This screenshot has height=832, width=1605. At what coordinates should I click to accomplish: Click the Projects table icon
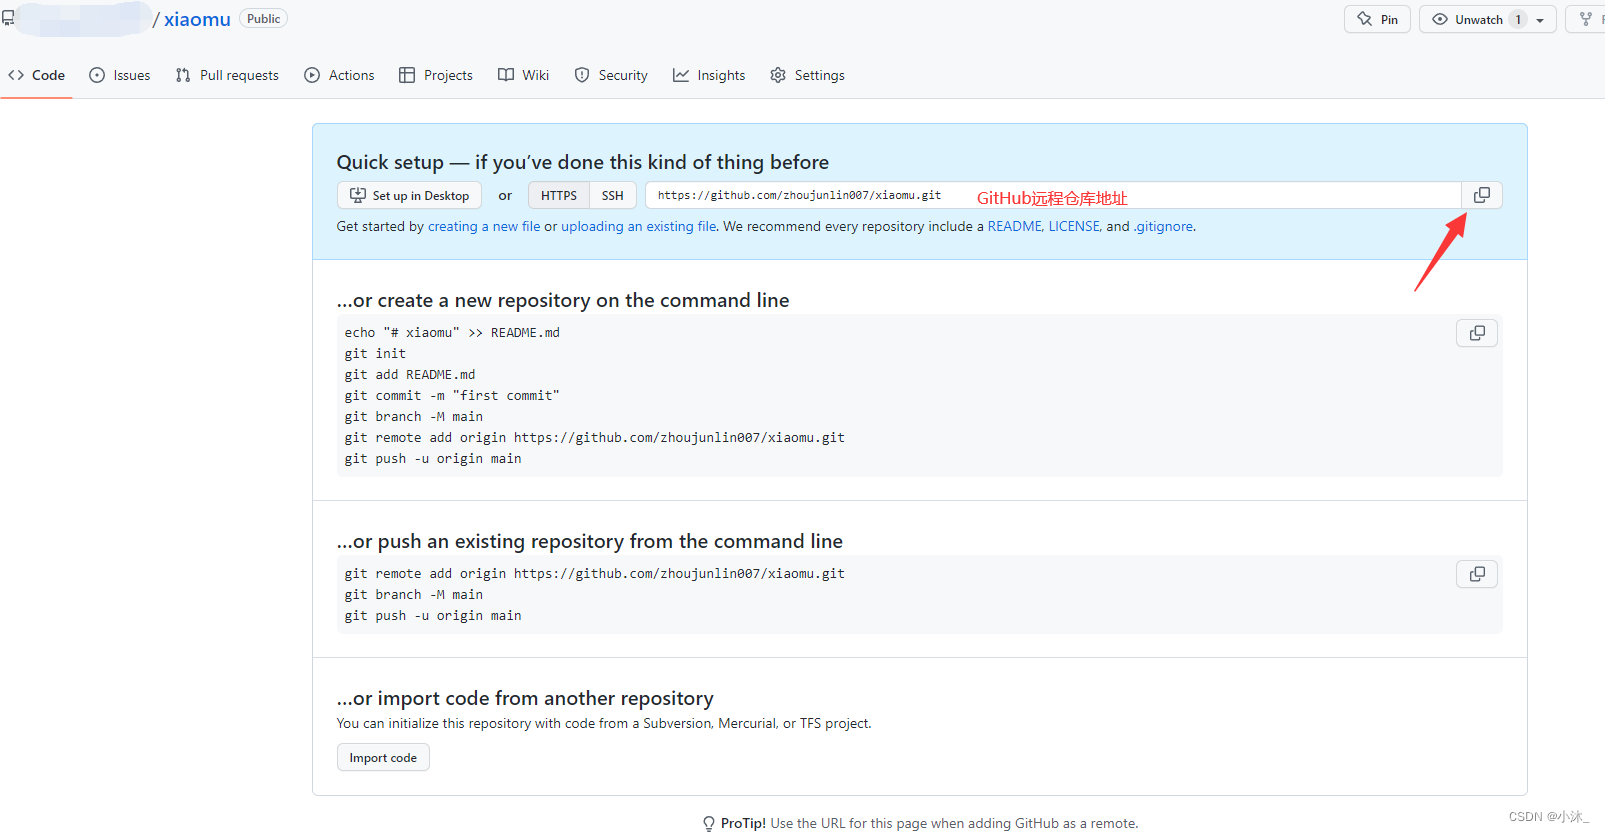(407, 75)
